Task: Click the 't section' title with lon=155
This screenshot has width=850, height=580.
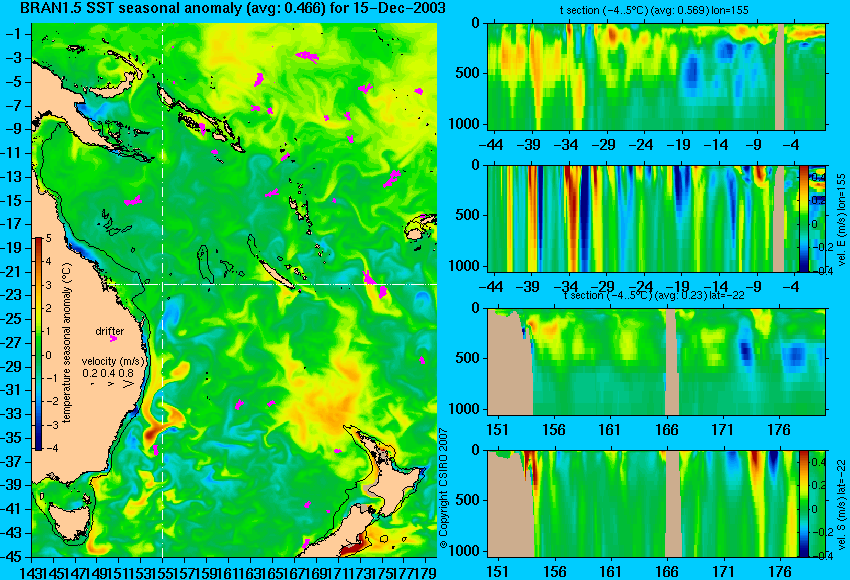Action: (x=654, y=10)
